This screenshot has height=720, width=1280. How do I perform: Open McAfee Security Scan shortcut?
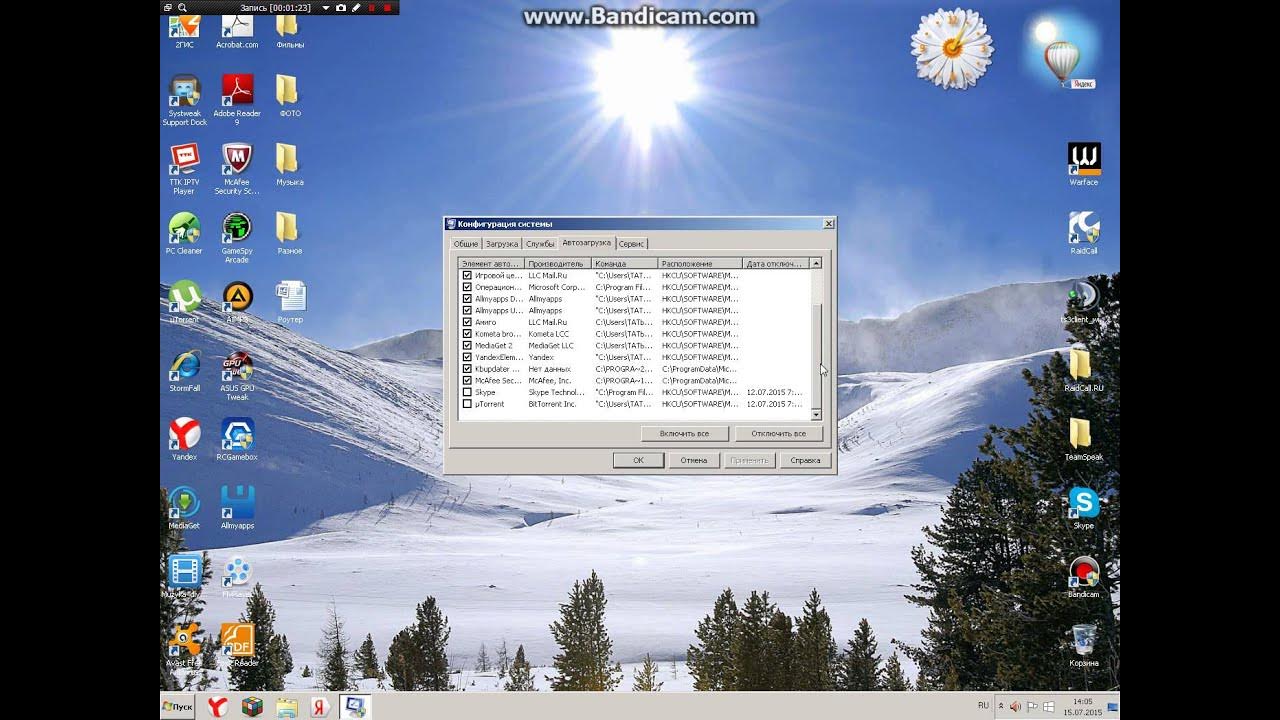tap(237, 168)
